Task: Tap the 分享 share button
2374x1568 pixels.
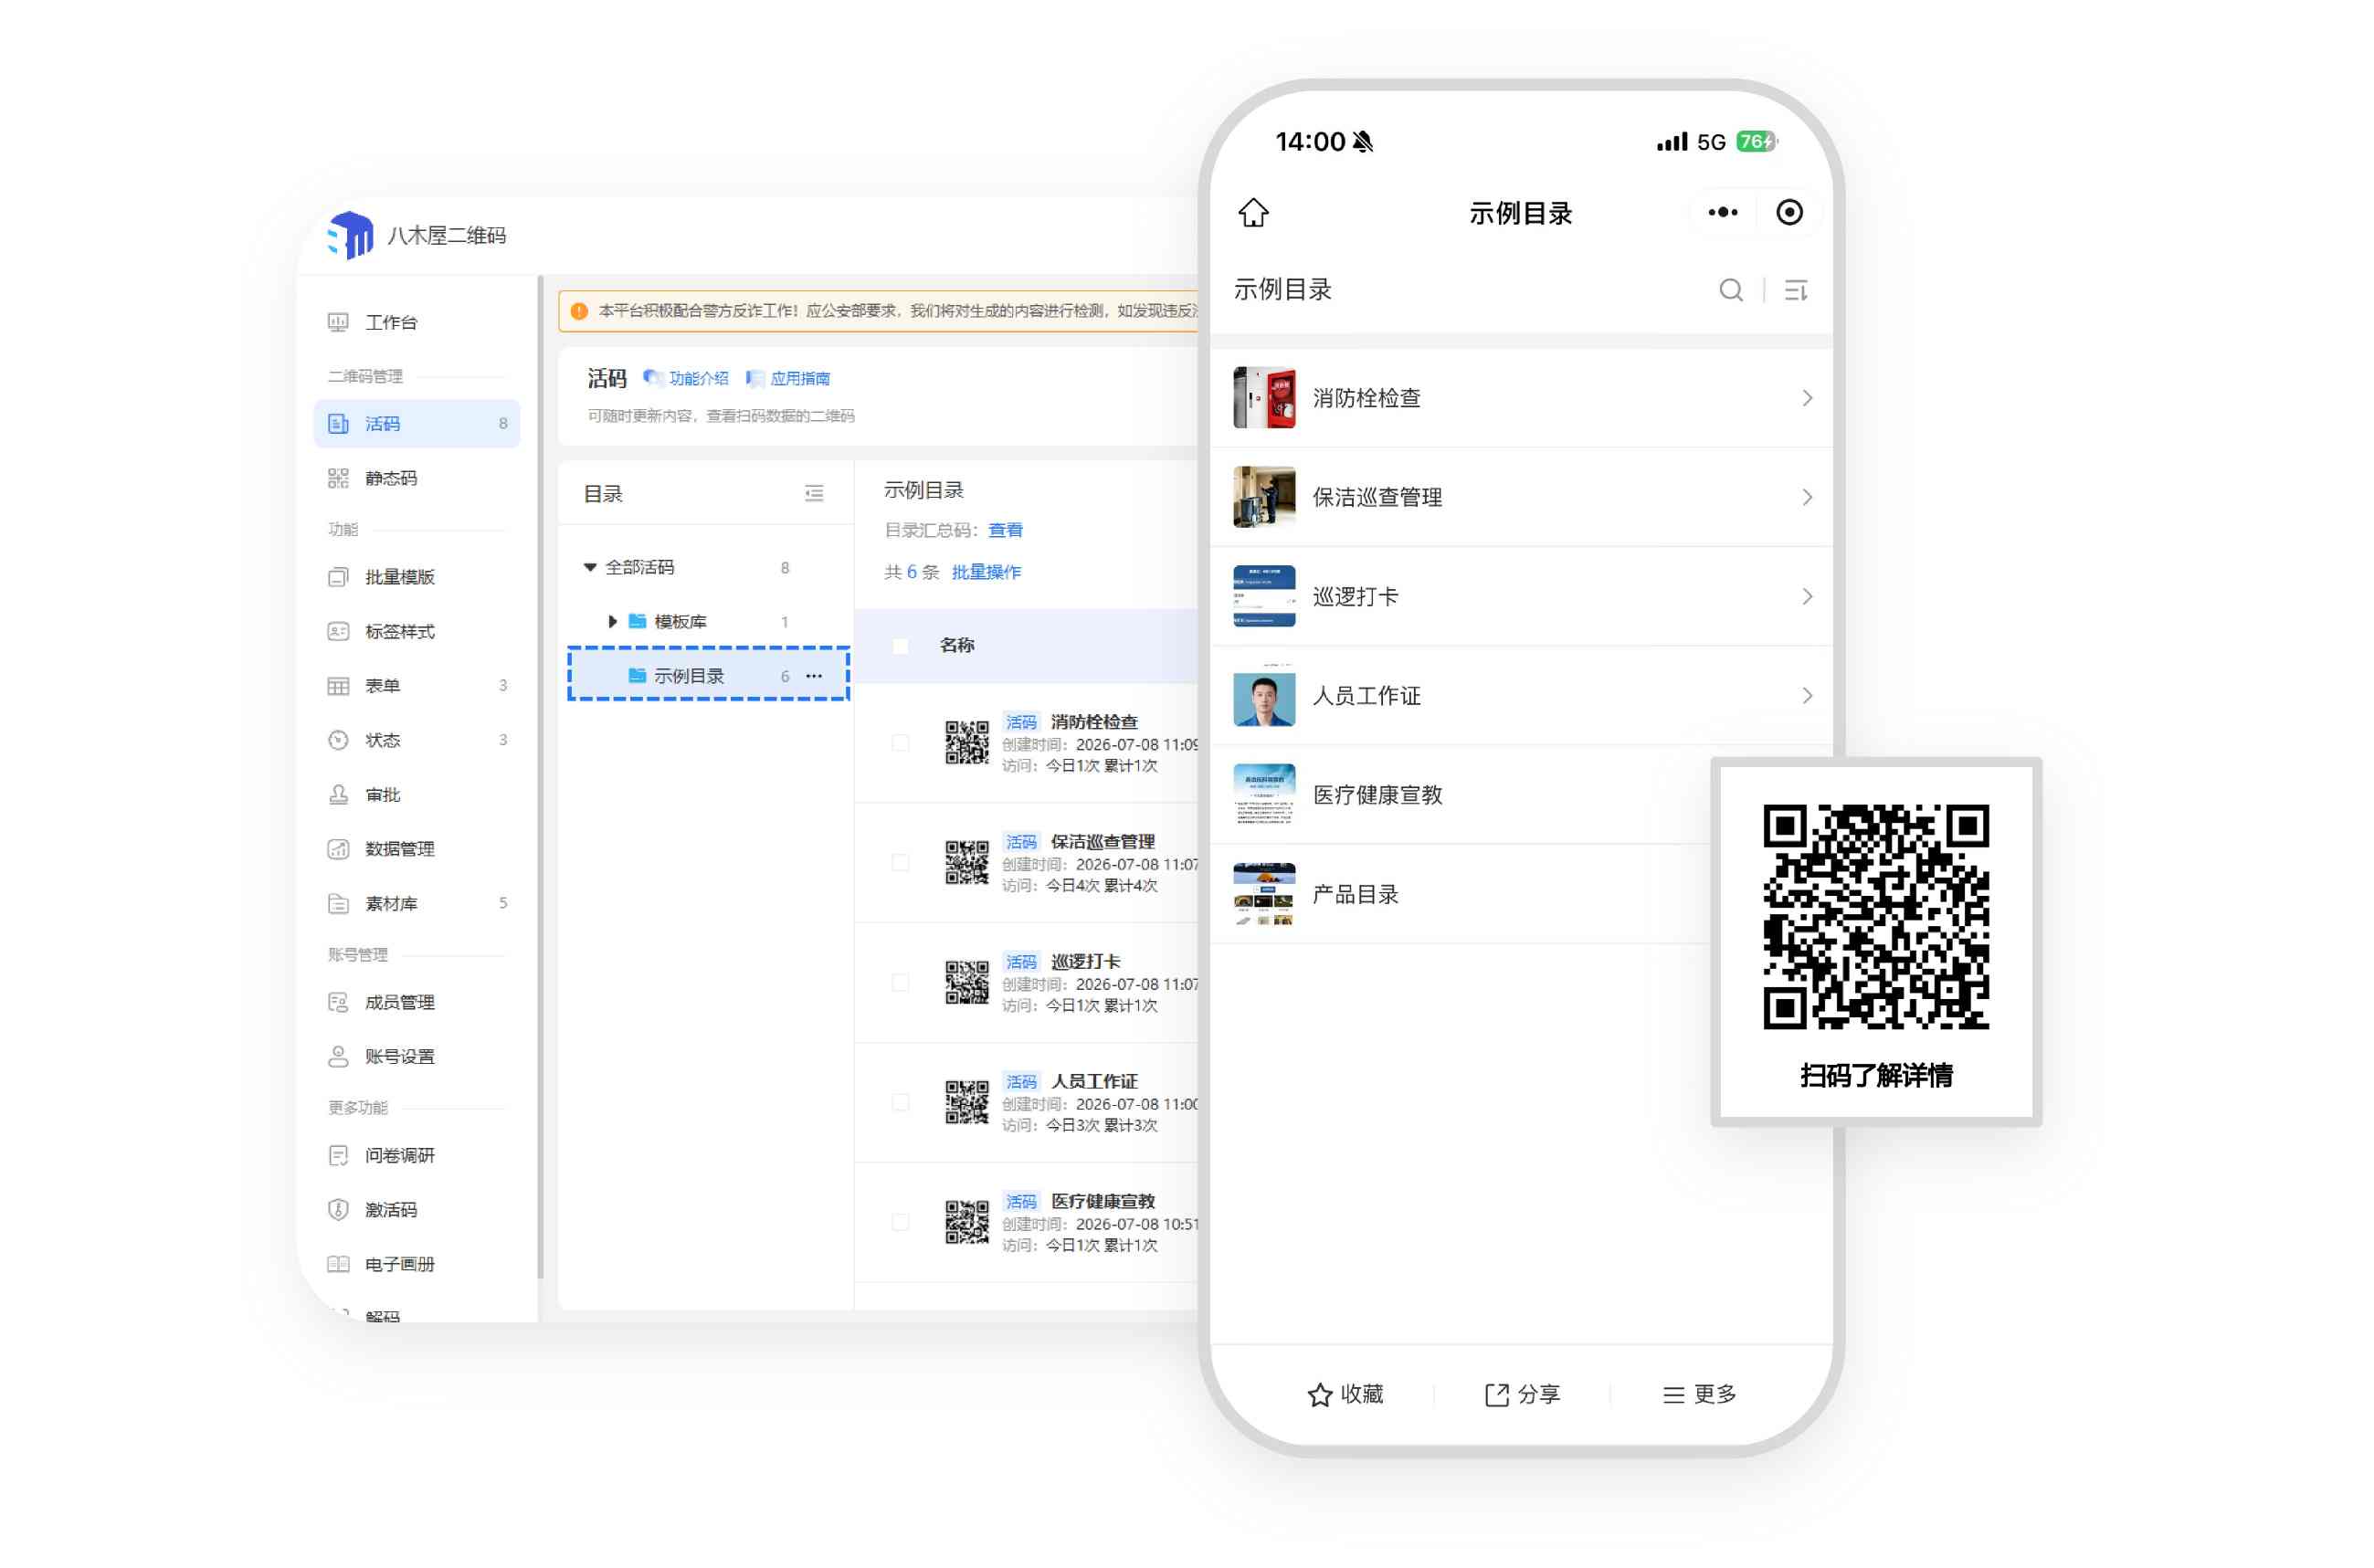Action: coord(1522,1394)
